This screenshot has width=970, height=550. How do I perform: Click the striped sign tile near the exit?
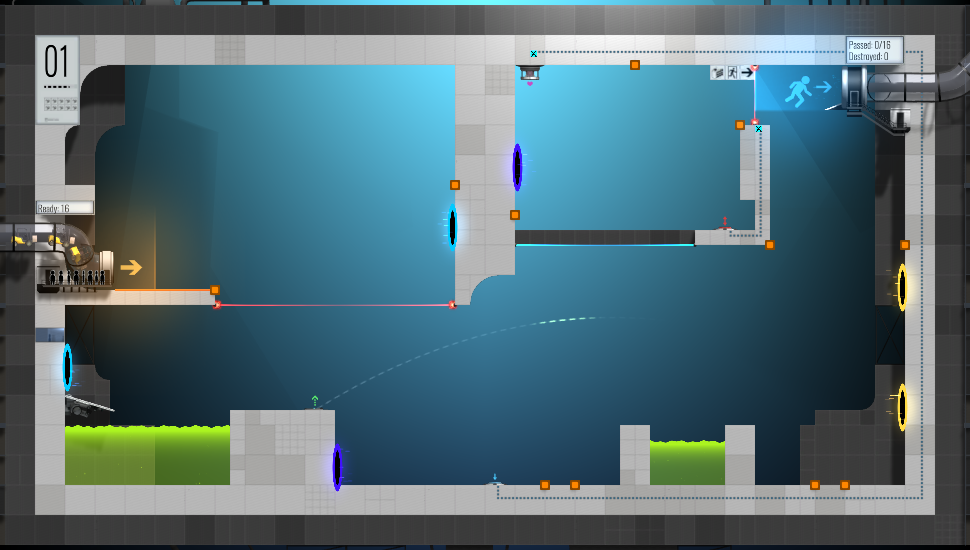(x=718, y=72)
